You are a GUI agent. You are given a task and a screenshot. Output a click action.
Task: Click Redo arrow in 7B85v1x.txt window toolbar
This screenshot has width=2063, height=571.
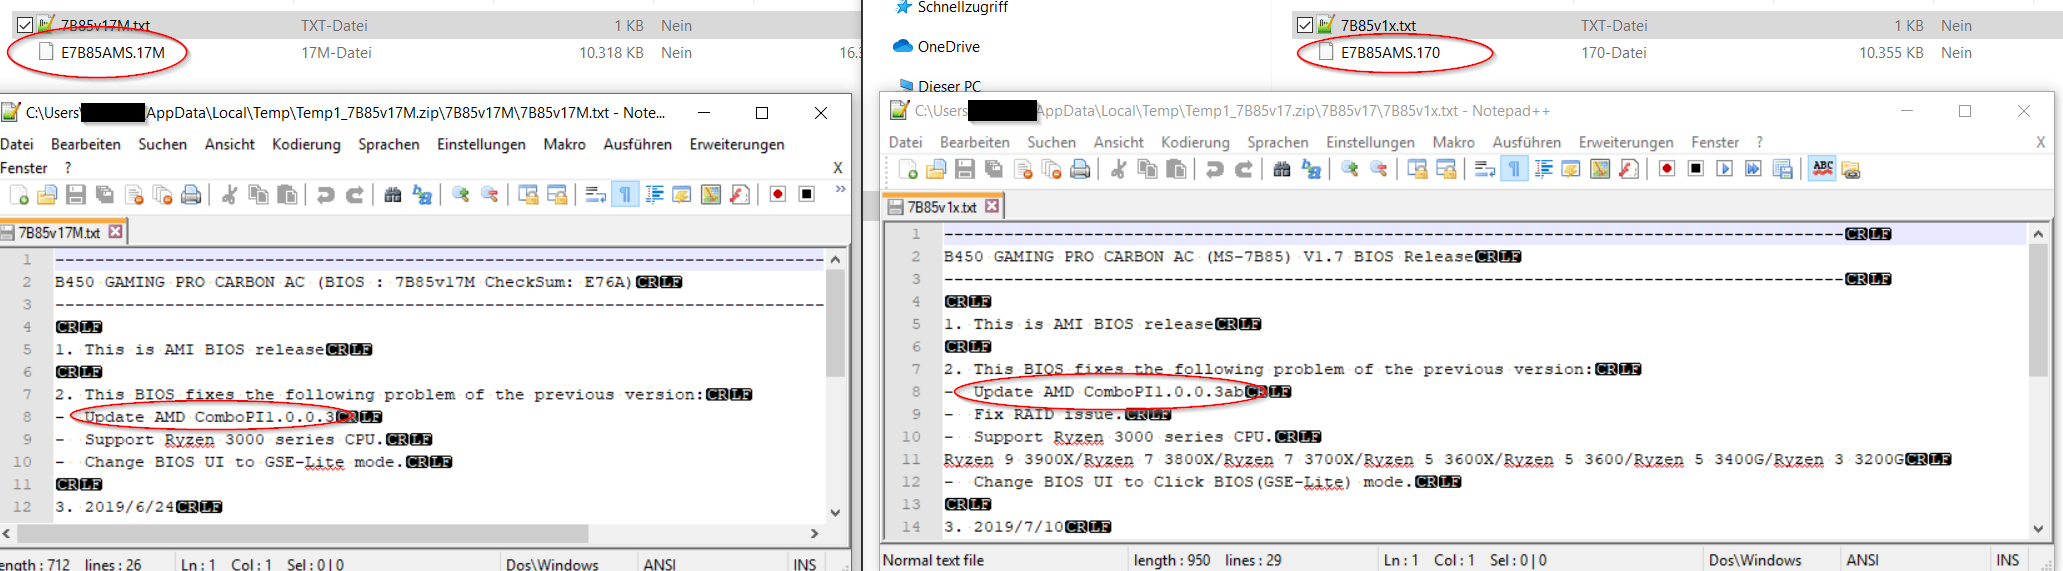pos(1244,169)
